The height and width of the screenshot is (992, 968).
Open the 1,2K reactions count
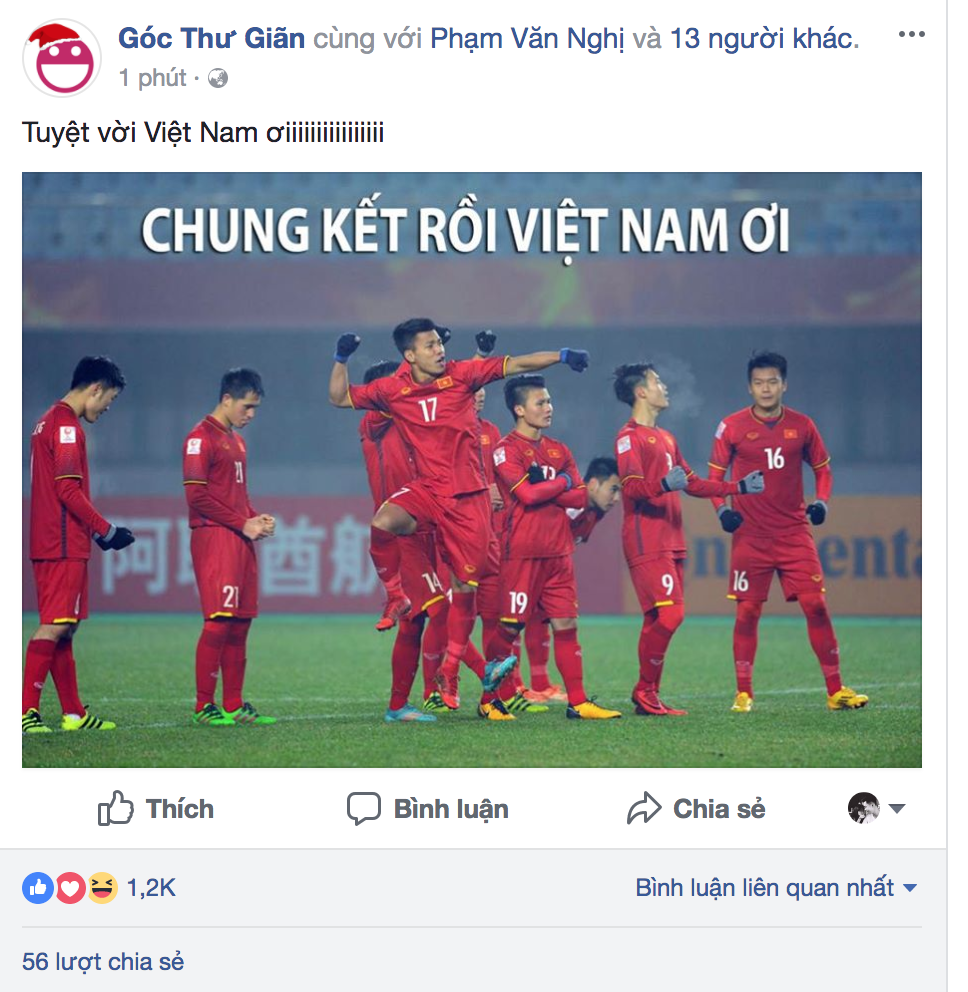151,888
